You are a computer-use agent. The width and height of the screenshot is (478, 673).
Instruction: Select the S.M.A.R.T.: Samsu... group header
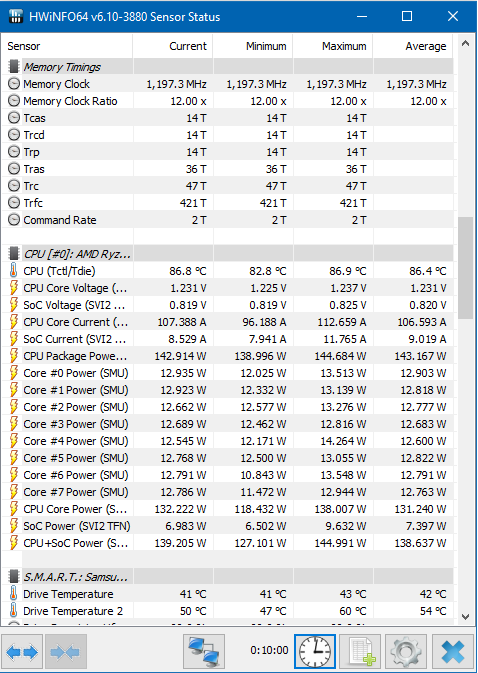76,577
